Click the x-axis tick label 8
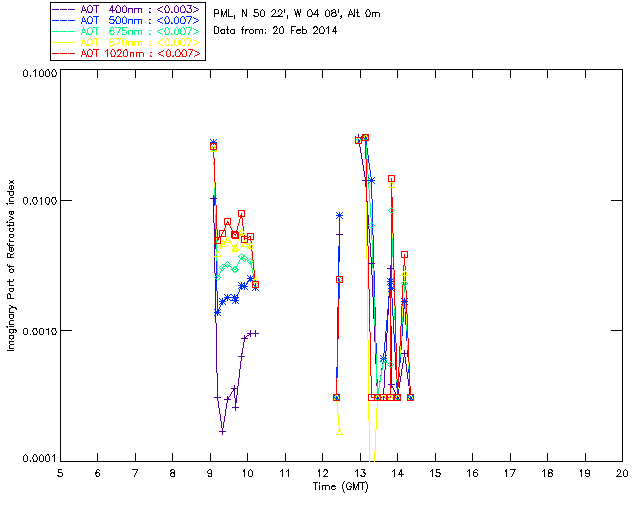Viewport: 640px width, 512px height. [173, 473]
